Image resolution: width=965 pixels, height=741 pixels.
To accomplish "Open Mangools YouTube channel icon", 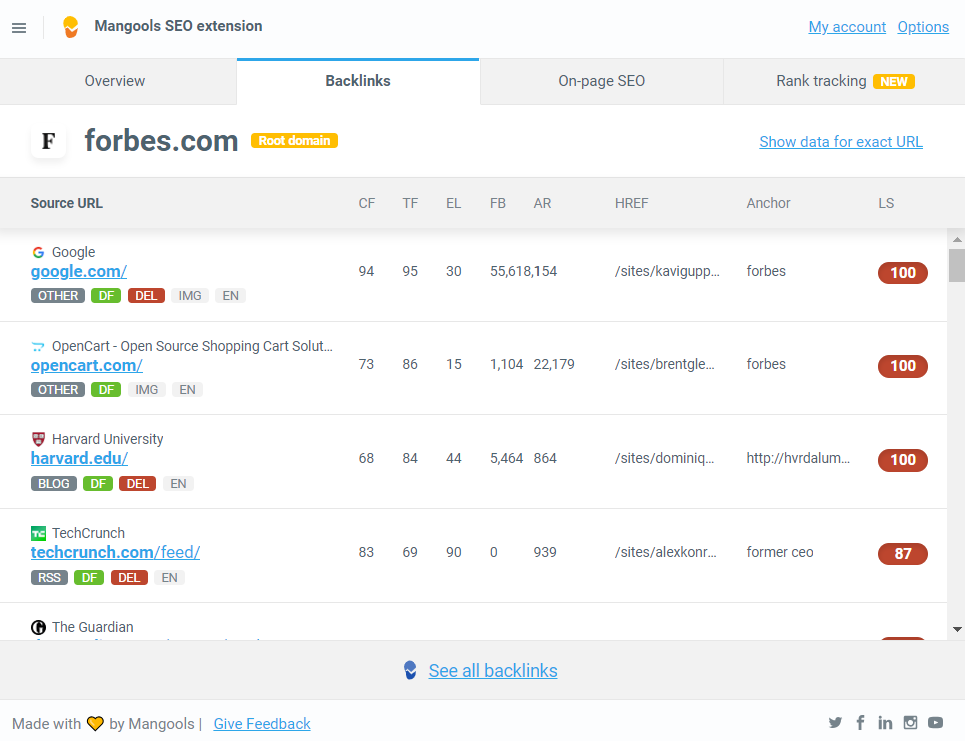I will pos(935,723).
